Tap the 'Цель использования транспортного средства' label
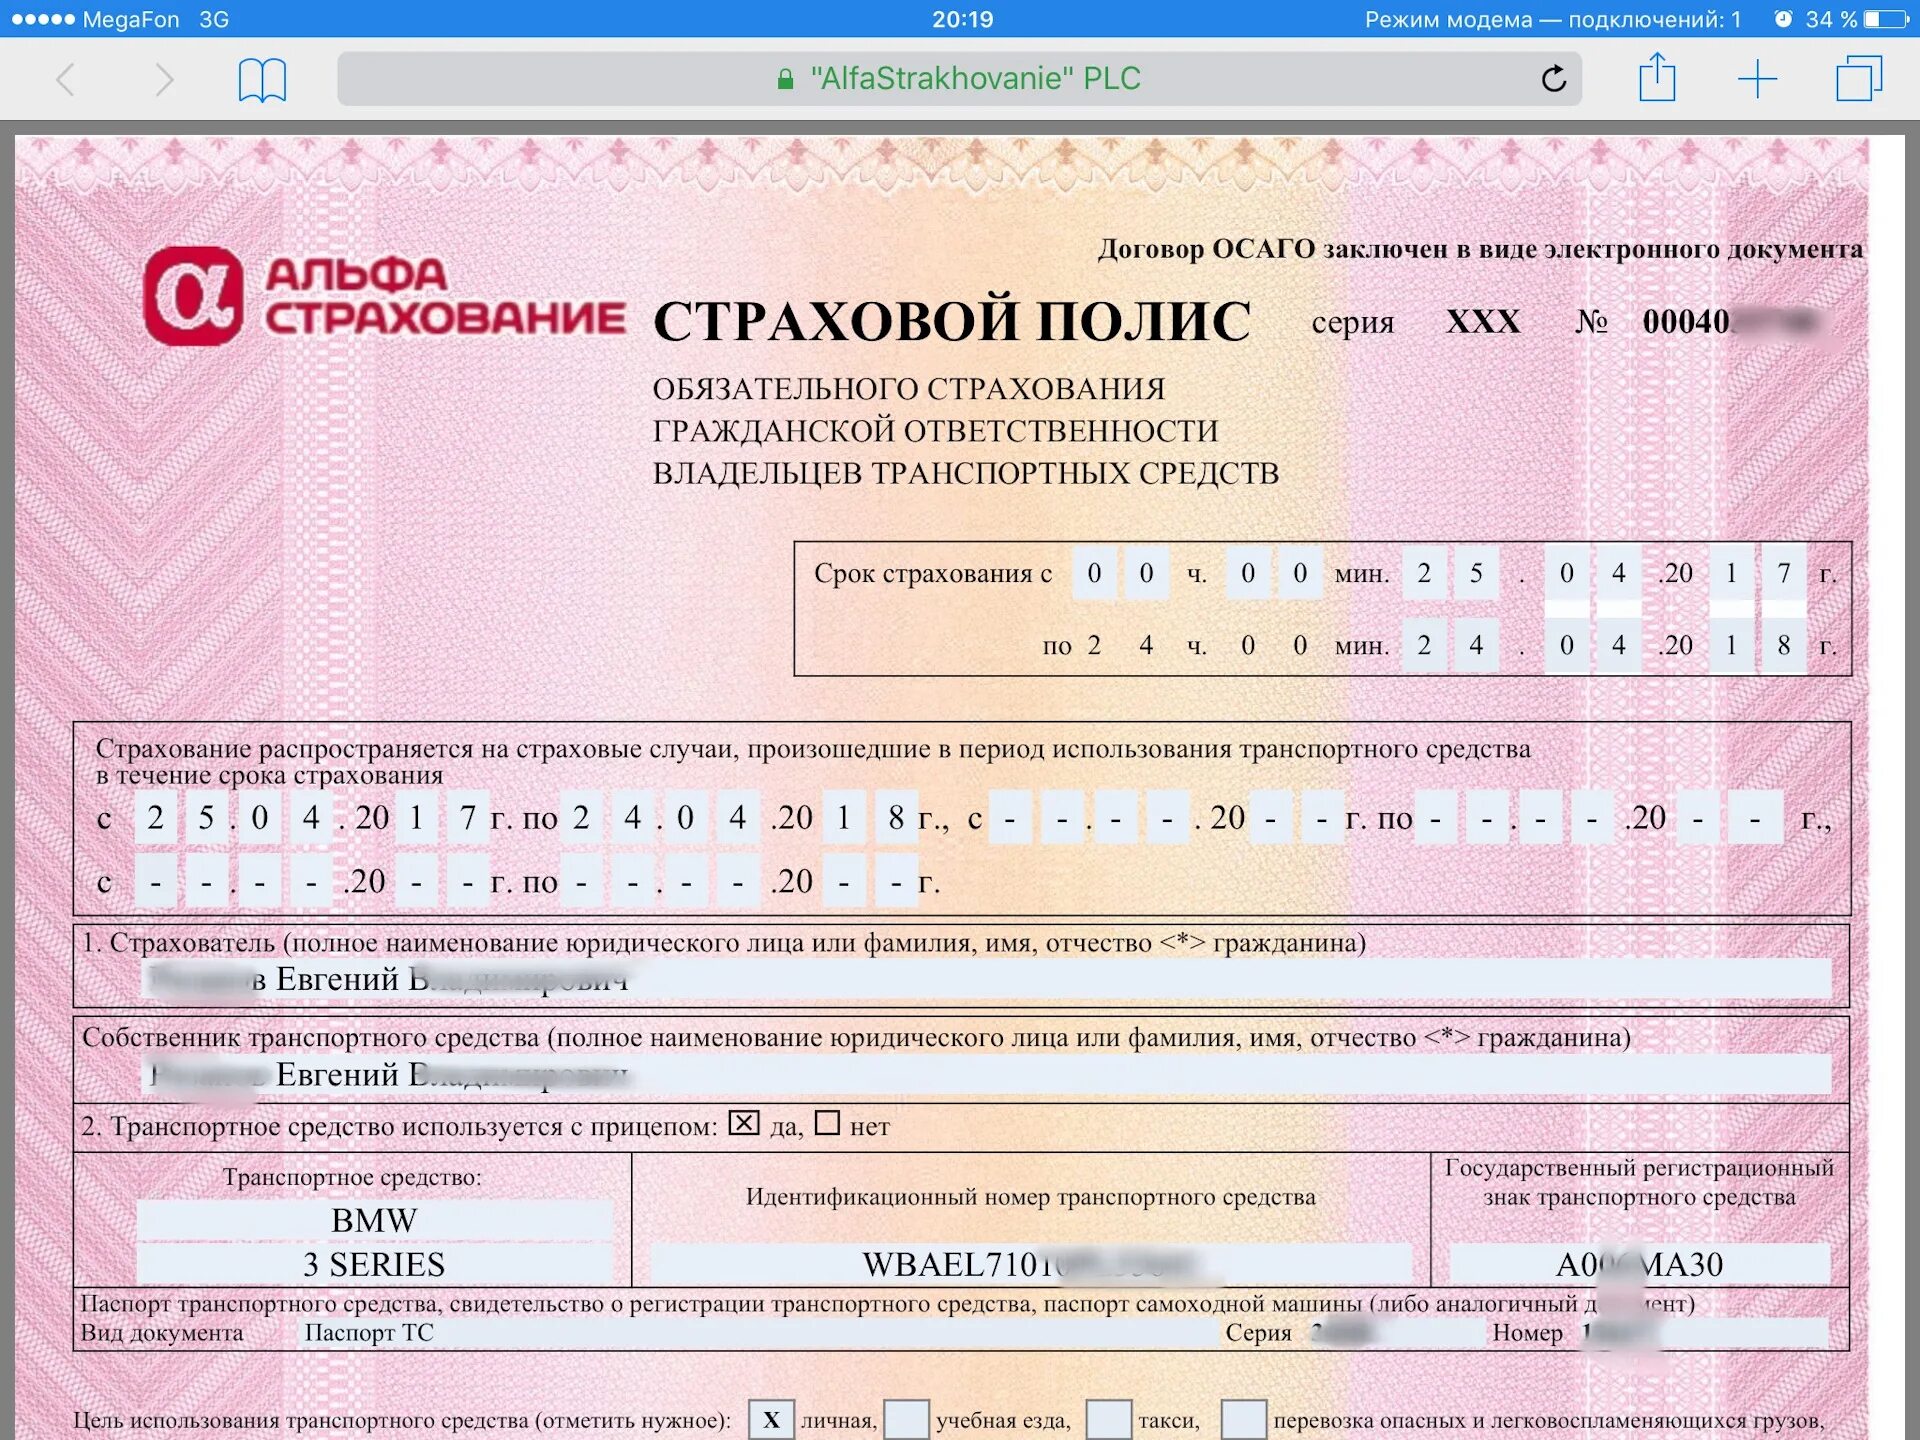The height and width of the screenshot is (1440, 1920). click(x=402, y=1420)
